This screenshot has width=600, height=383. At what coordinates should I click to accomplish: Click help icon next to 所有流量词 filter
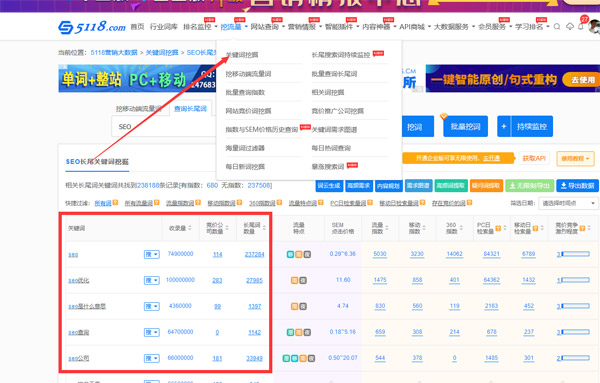click(157, 203)
